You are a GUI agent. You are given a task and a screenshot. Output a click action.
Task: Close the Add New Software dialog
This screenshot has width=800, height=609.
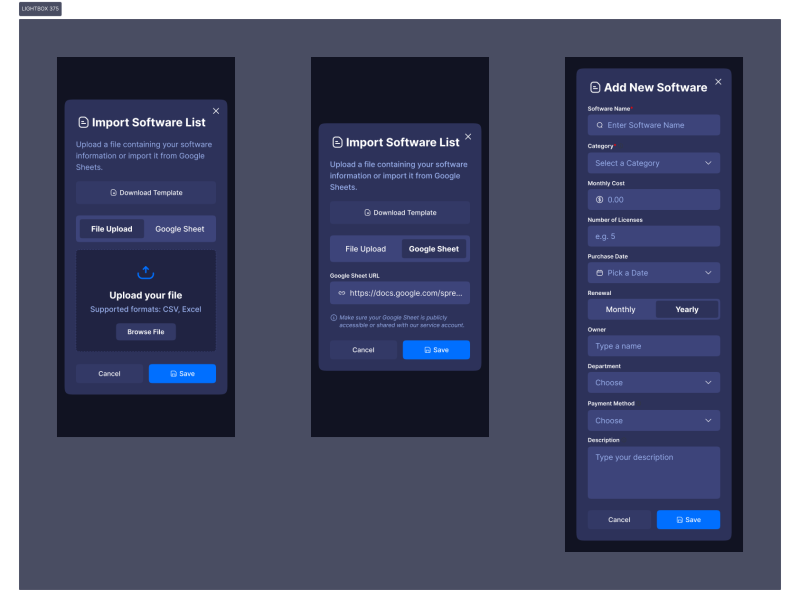[718, 82]
